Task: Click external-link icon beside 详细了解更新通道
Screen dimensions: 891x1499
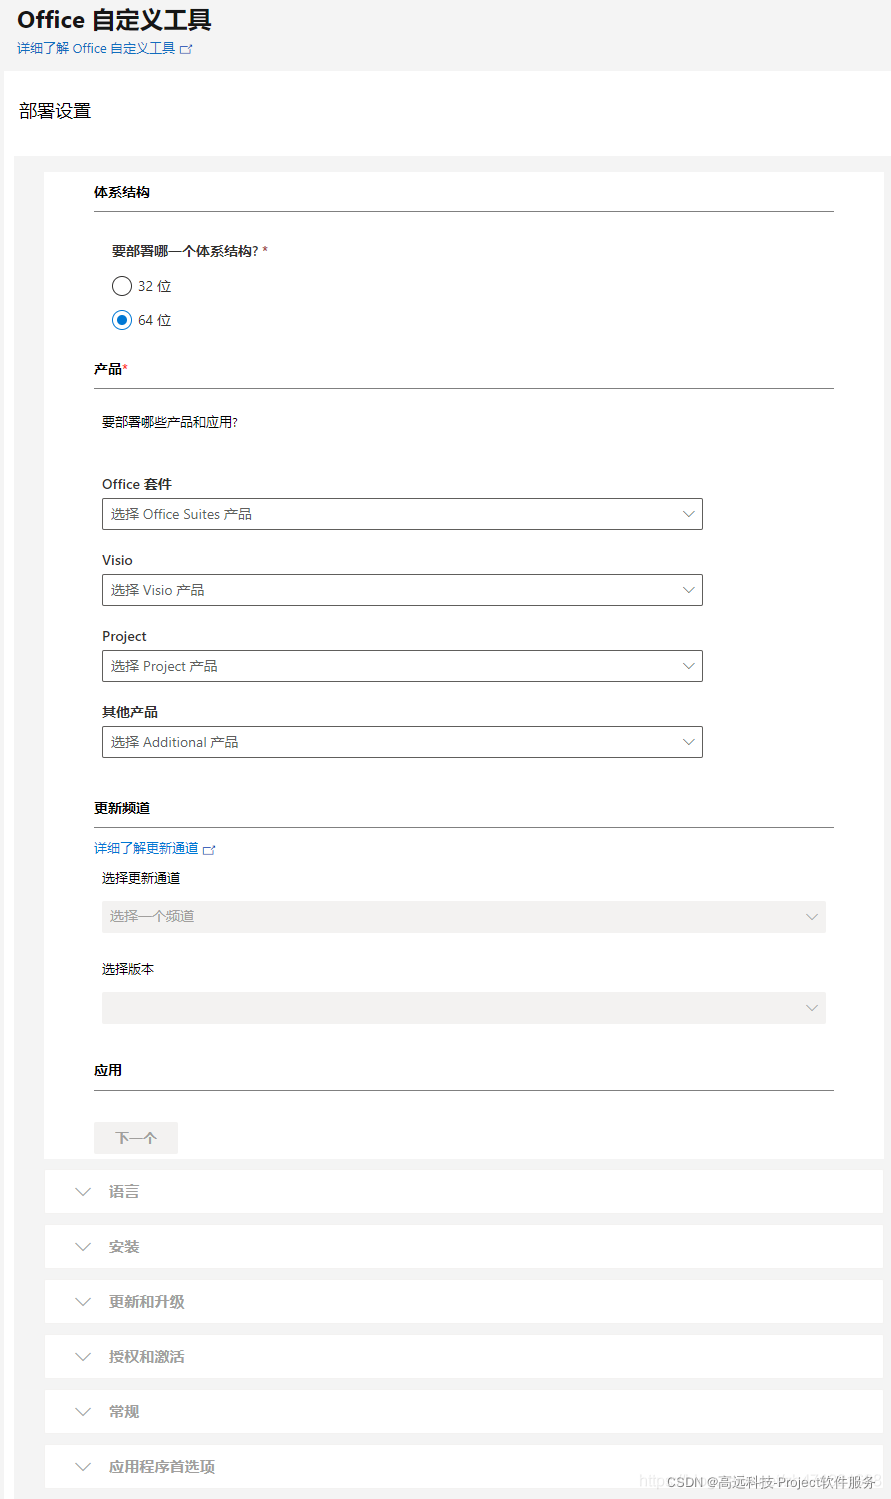Action: click(x=209, y=850)
